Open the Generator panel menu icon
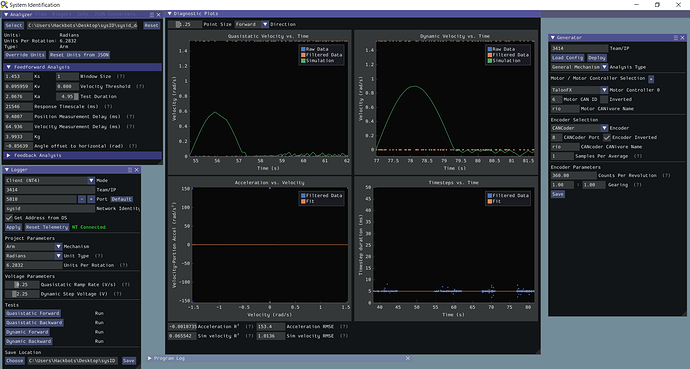The image size is (690, 369). tap(676, 38)
